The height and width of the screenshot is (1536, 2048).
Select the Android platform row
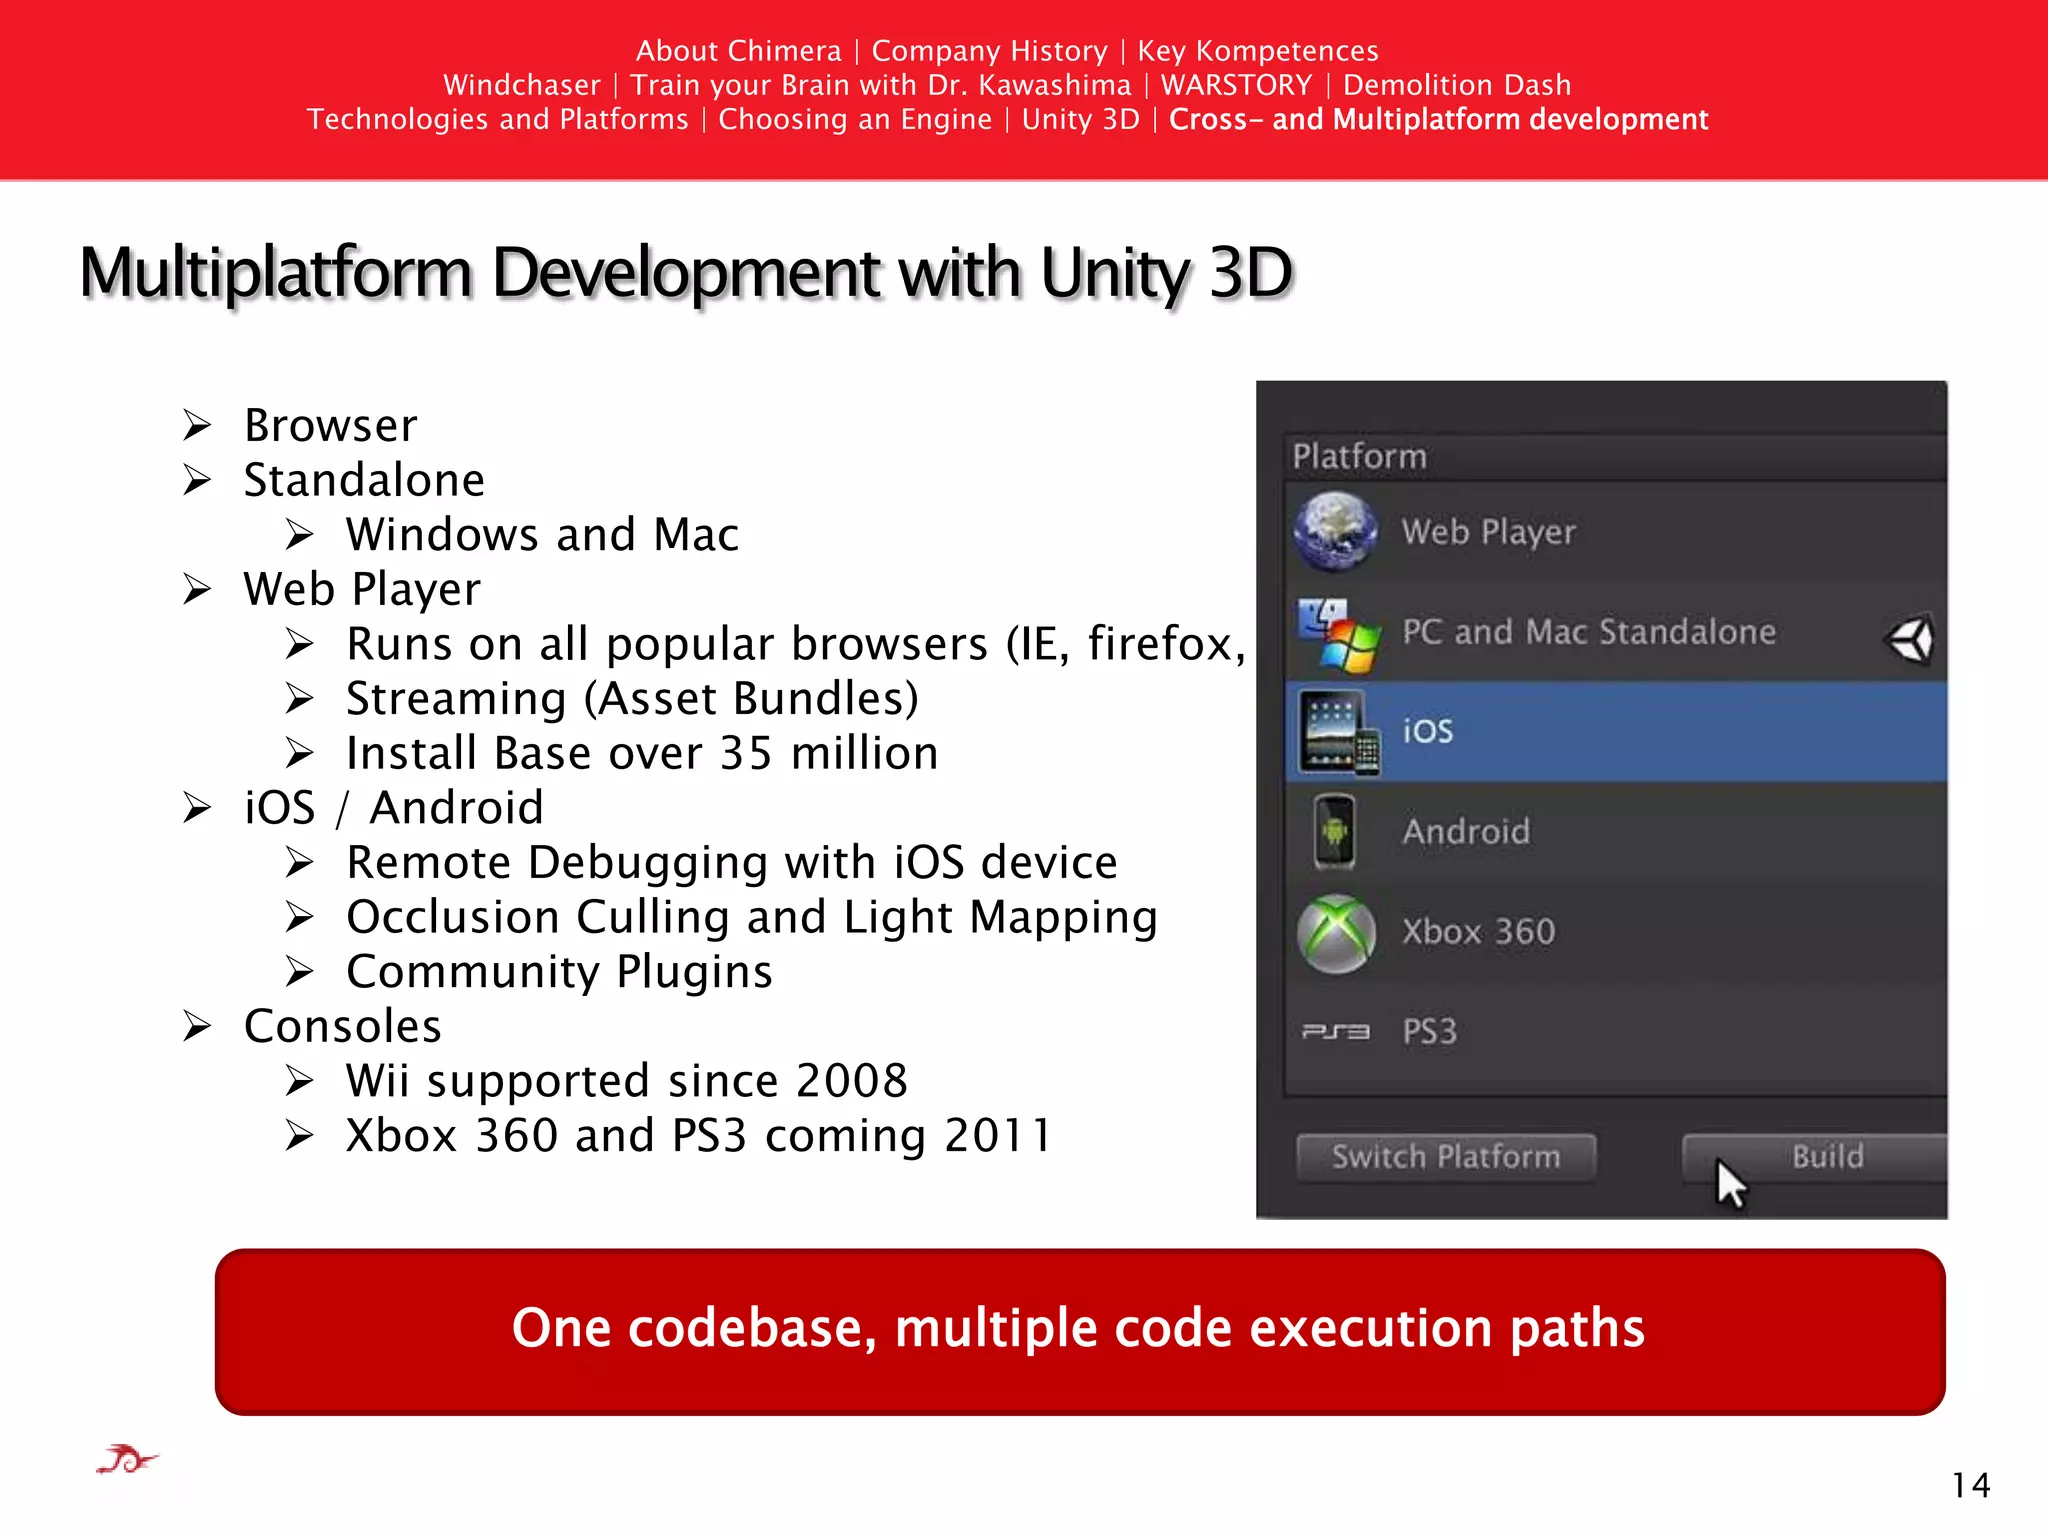[1614, 831]
